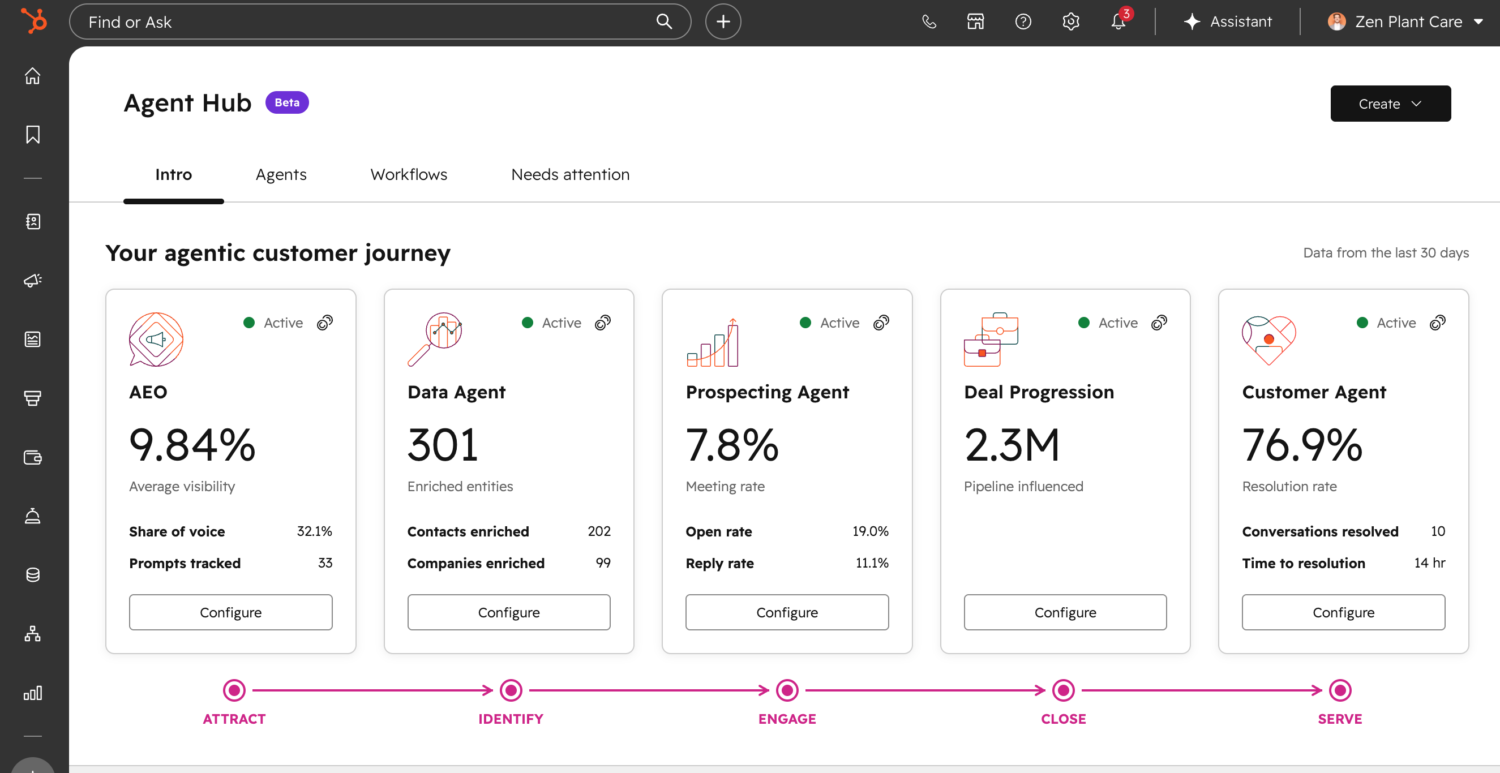Click the ENGAGE journey stage marker
Image resolution: width=1500 pixels, height=773 pixels.
coord(787,690)
